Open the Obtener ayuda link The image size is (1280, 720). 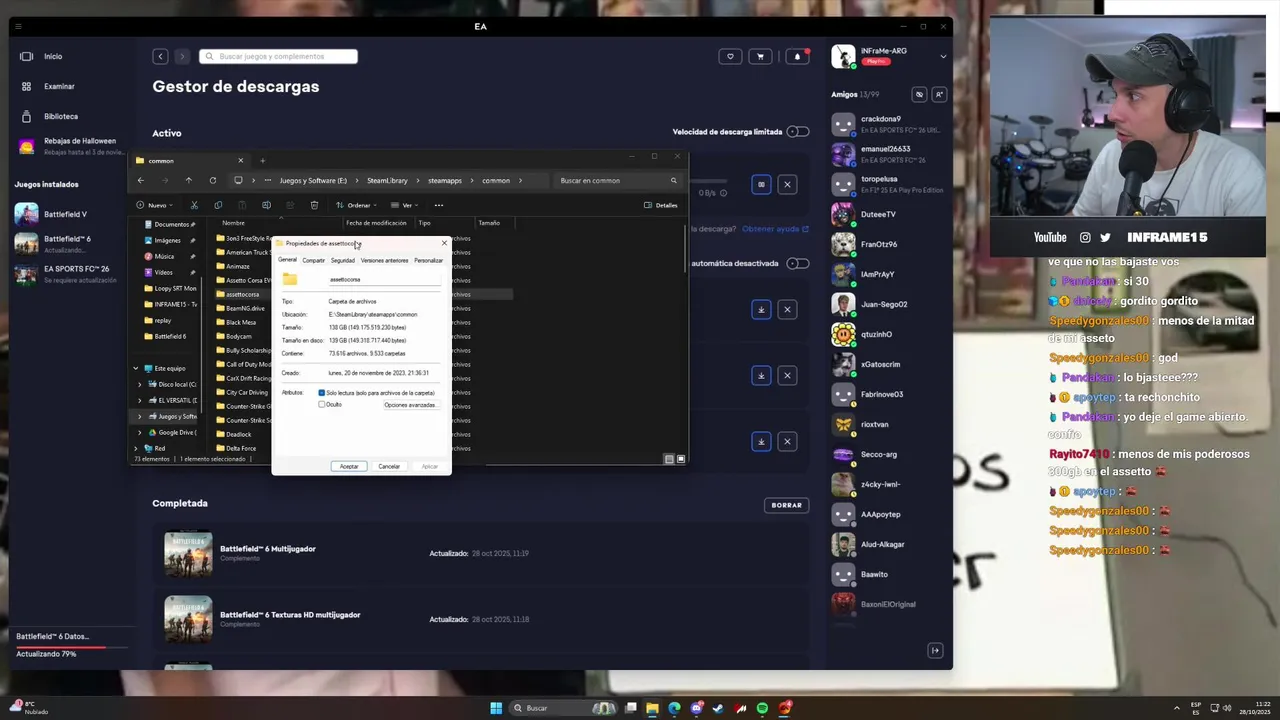coord(776,229)
